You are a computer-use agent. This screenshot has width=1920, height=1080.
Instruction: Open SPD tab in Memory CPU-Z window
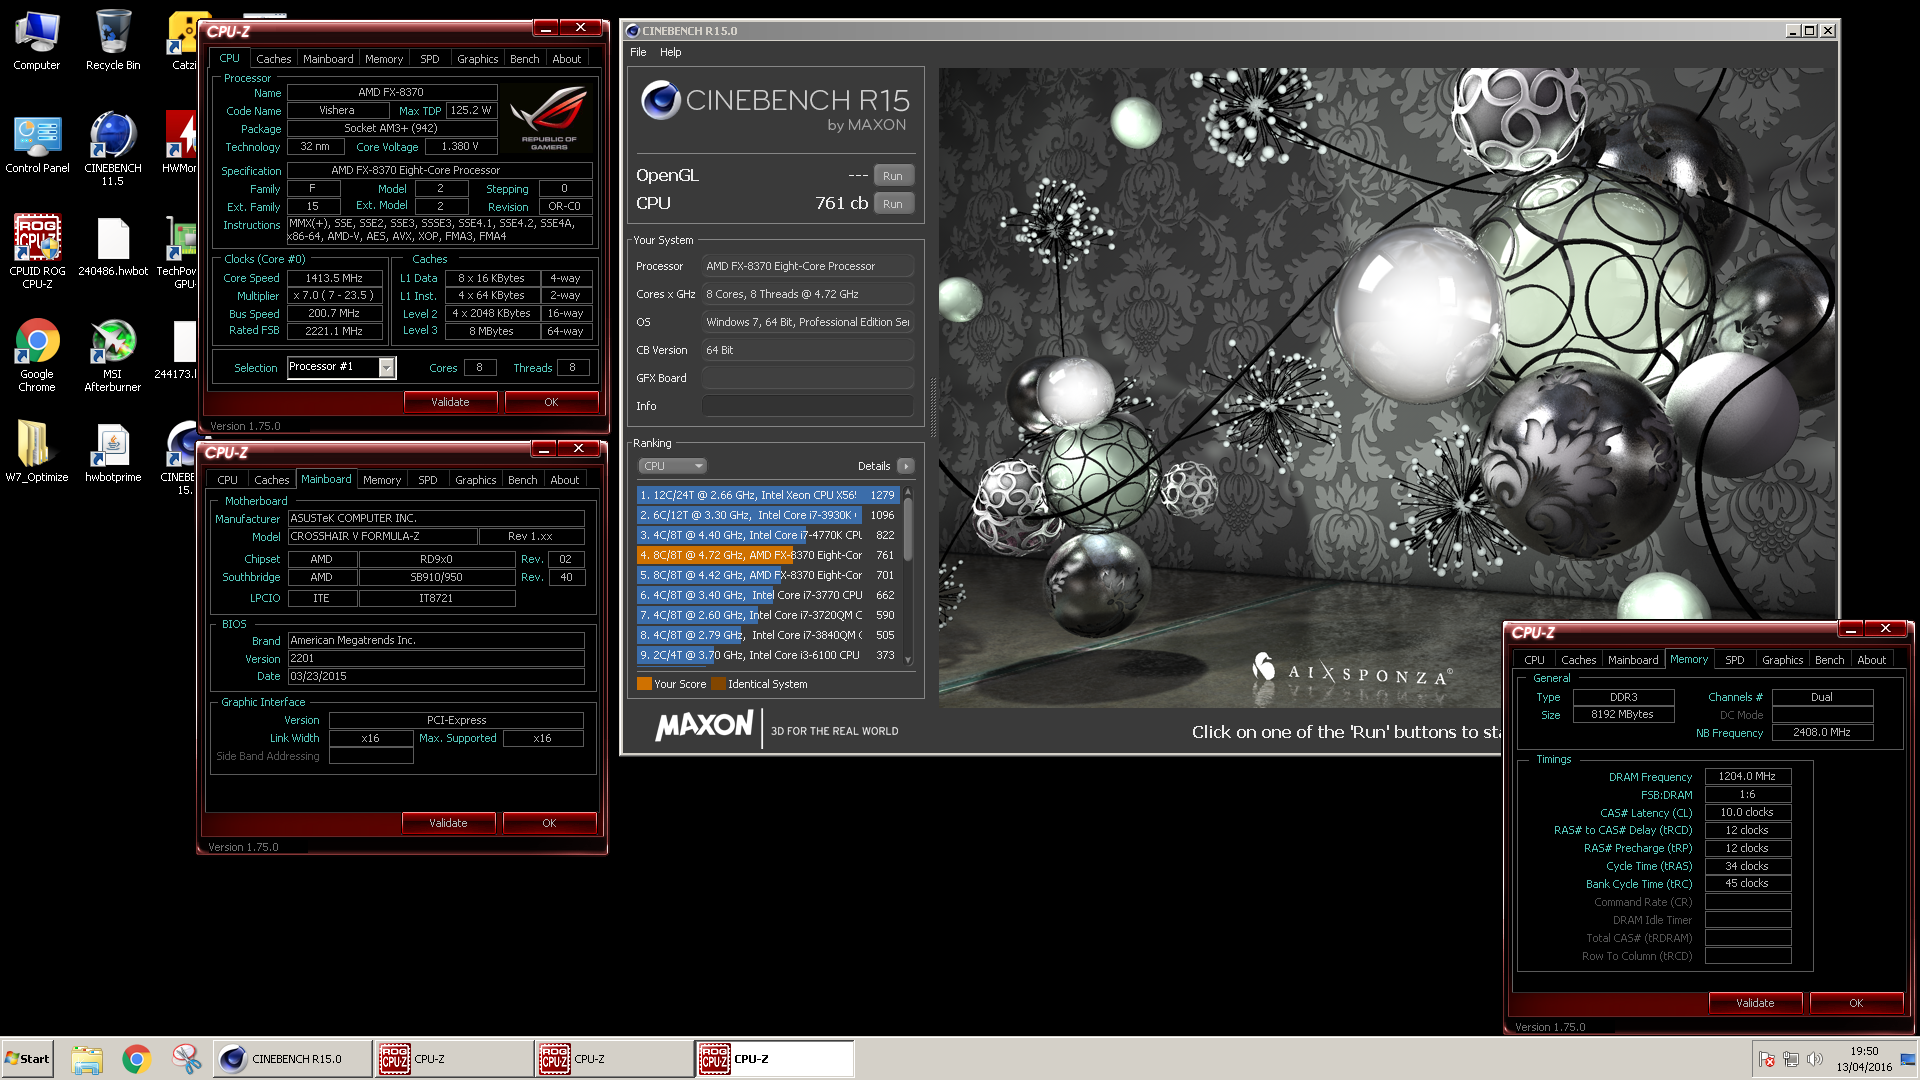(x=1734, y=660)
